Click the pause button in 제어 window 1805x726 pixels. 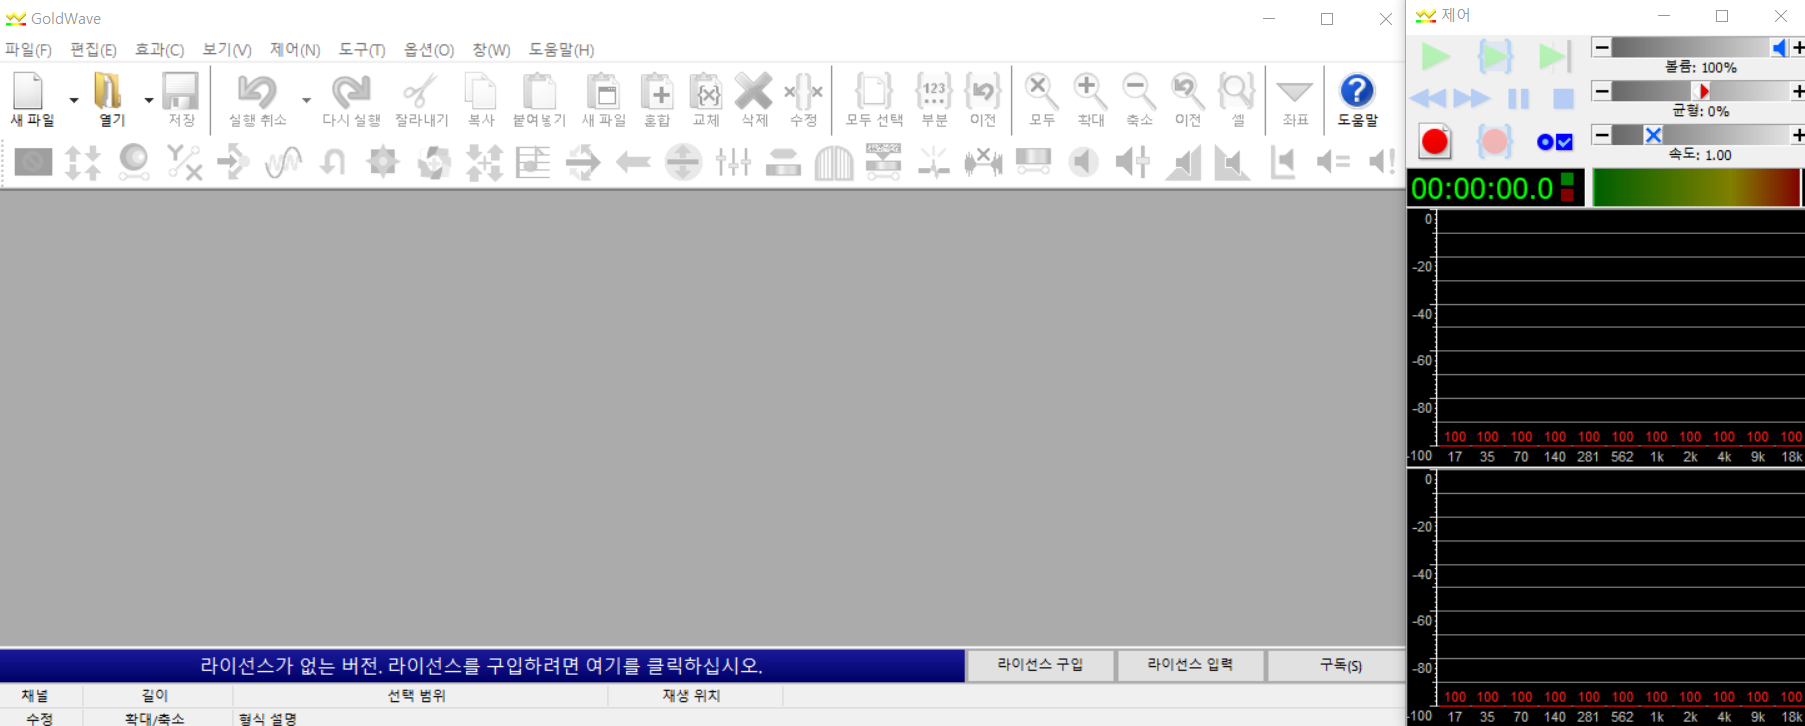tap(1518, 98)
